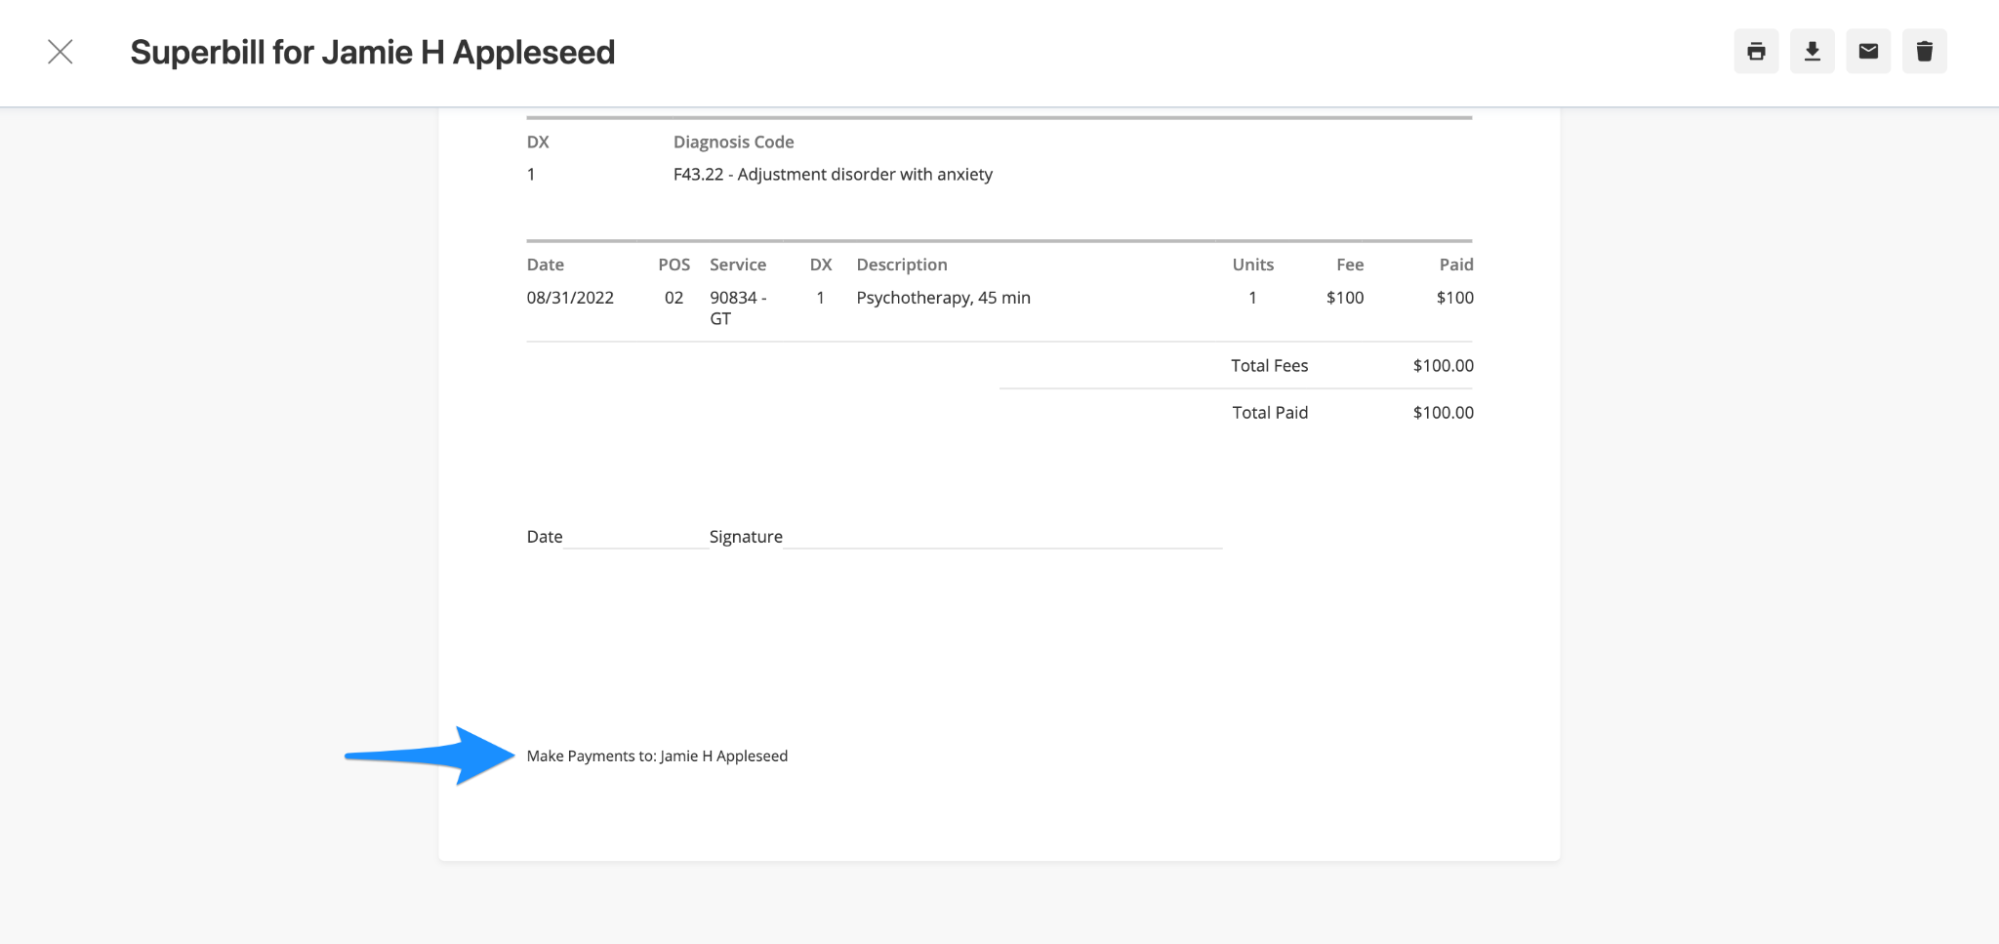The height and width of the screenshot is (944, 1999).
Task: Select the printer icon in the toolbar
Action: point(1757,51)
